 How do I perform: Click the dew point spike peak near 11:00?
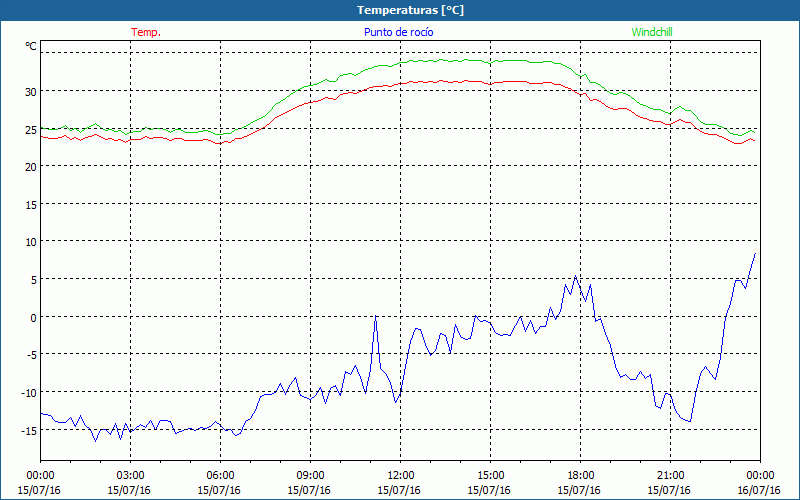click(376, 316)
